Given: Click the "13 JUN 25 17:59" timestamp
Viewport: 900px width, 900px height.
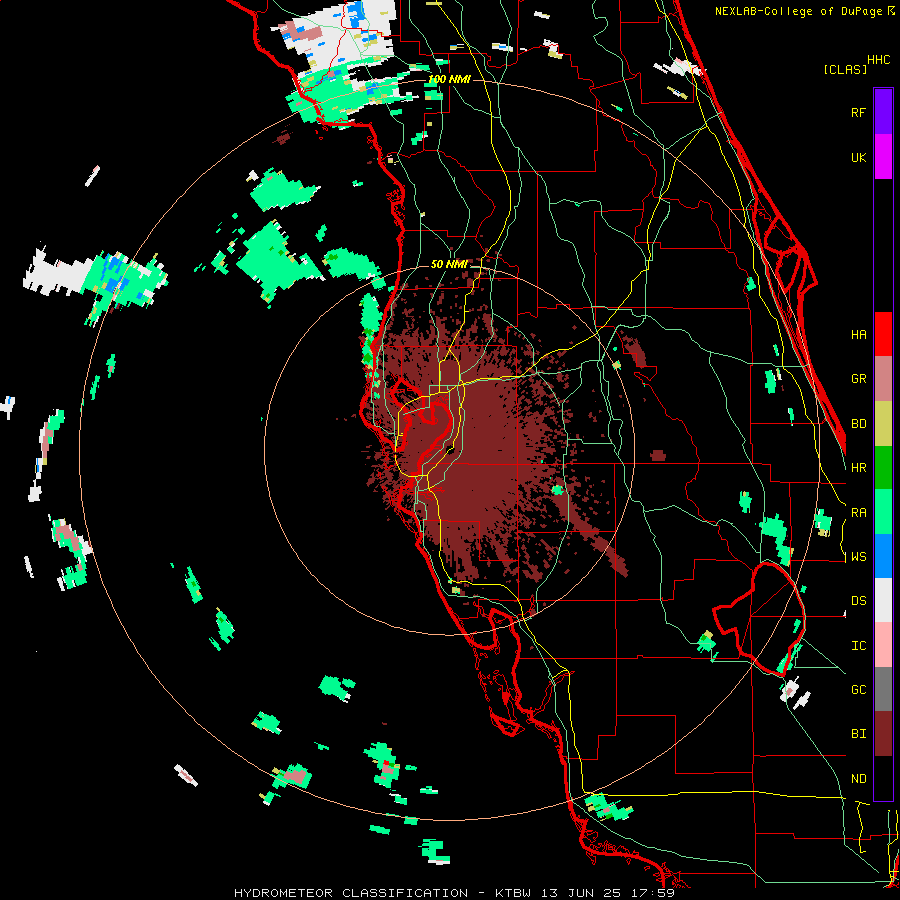Looking at the screenshot, I should coord(607,893).
